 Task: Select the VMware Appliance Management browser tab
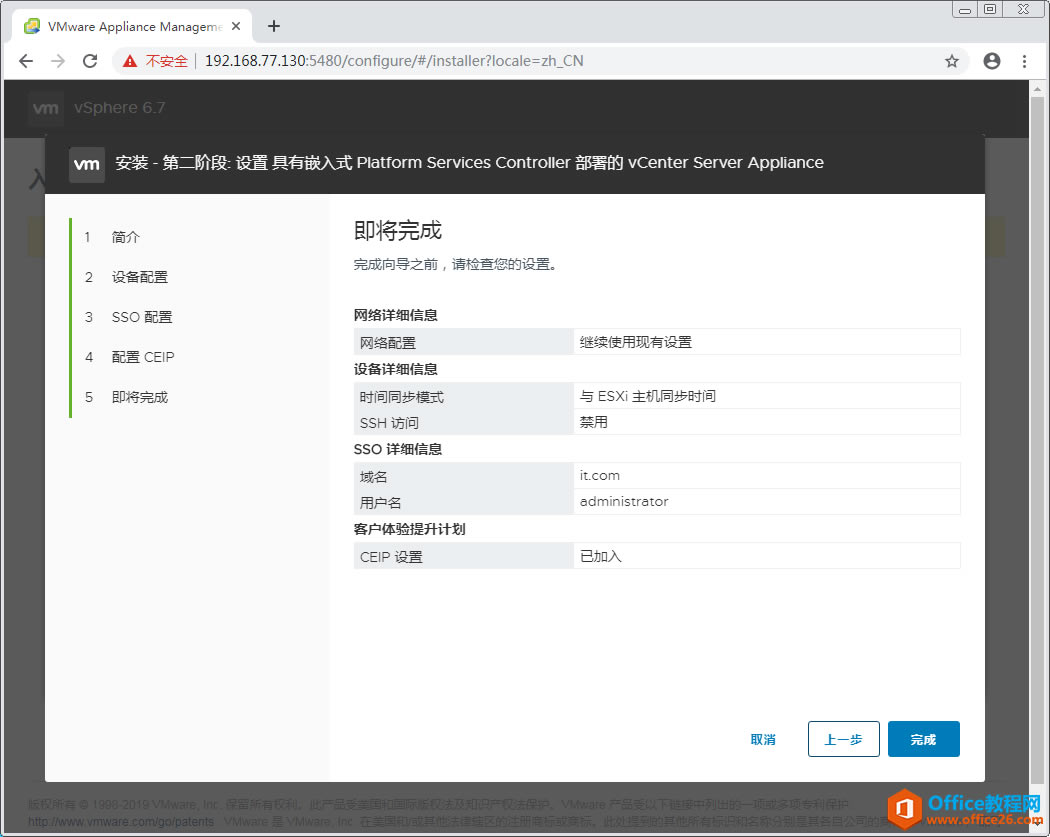click(x=132, y=26)
